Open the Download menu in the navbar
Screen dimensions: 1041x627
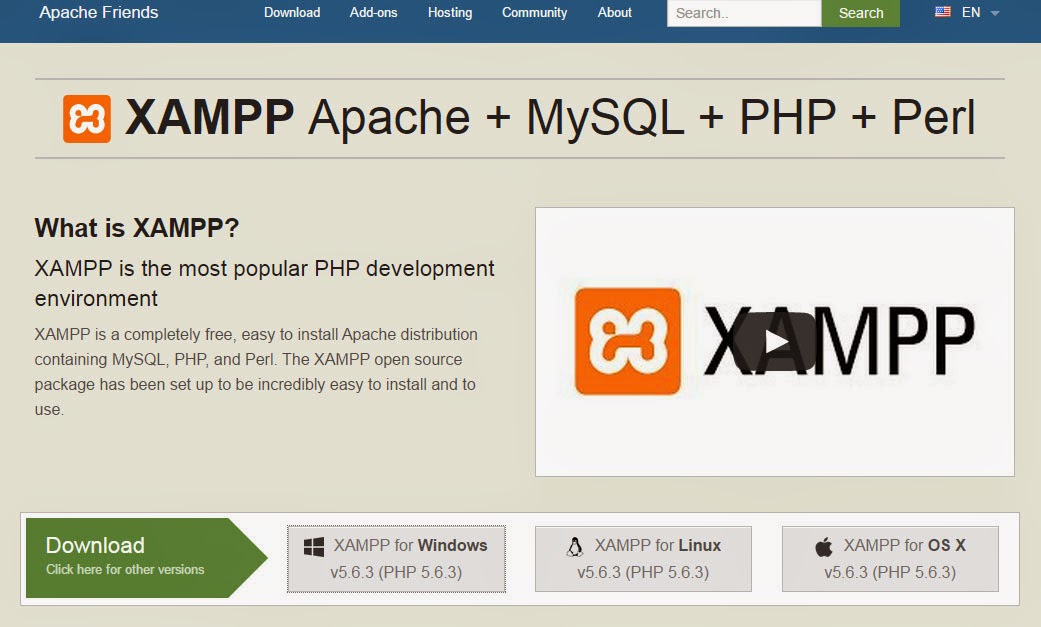click(x=291, y=13)
